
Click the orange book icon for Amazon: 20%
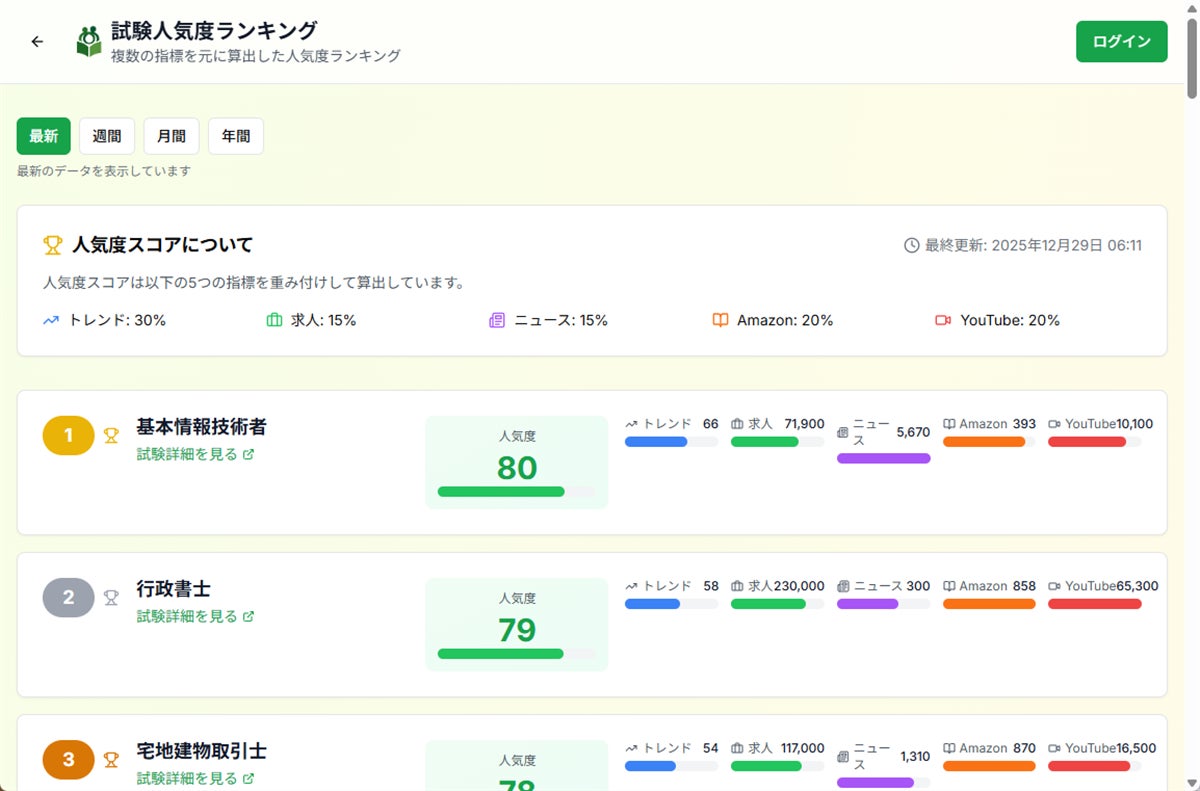pos(720,321)
